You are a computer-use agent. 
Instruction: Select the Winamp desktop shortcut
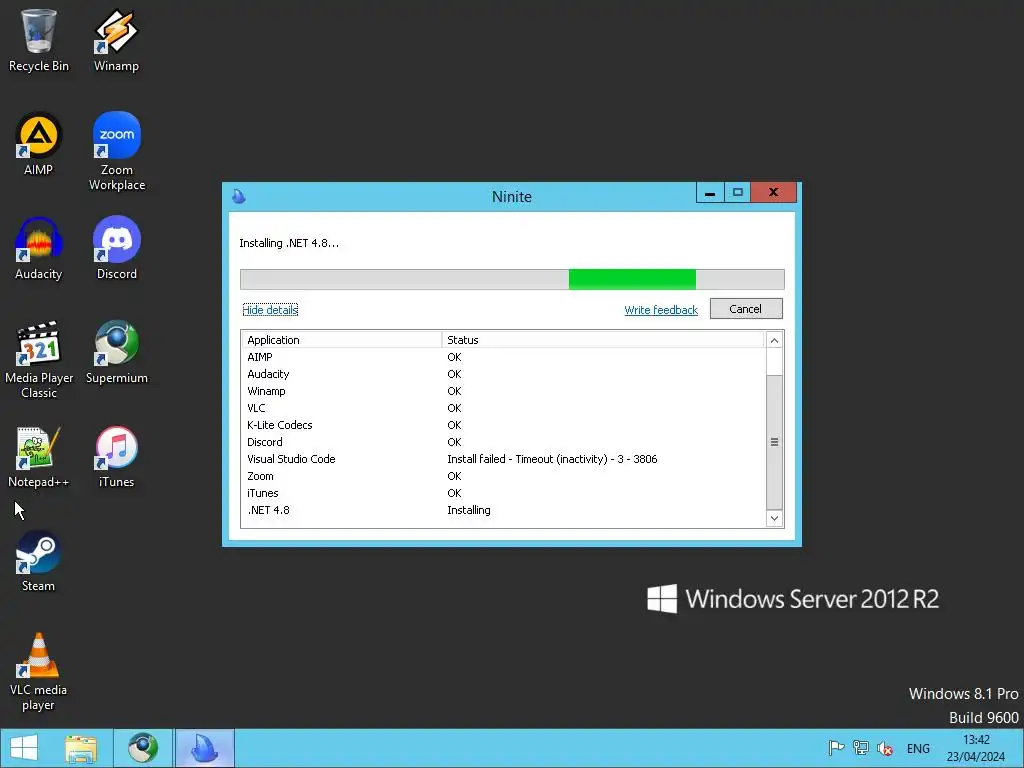pyautogui.click(x=116, y=40)
